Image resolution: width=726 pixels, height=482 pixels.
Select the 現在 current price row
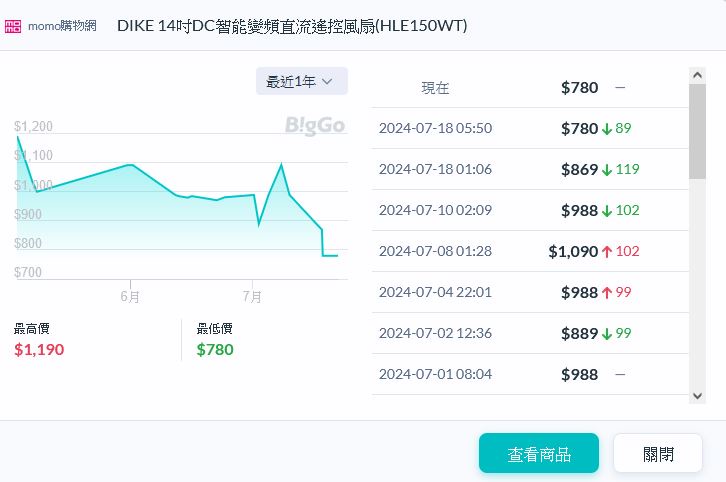pos(529,87)
